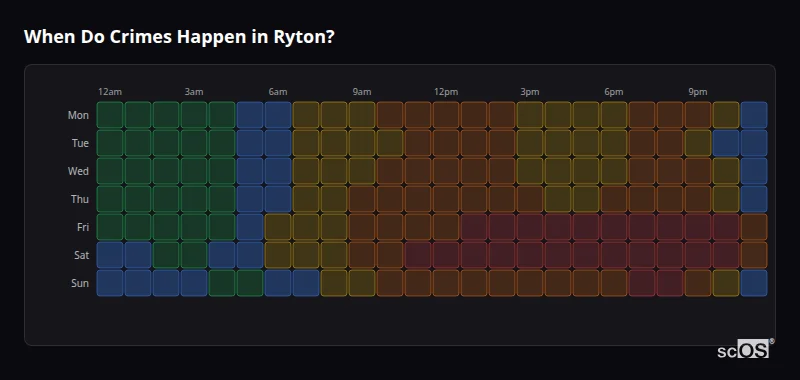
Task: Select the Thursday 9am heatmap cell
Action: 362,199
